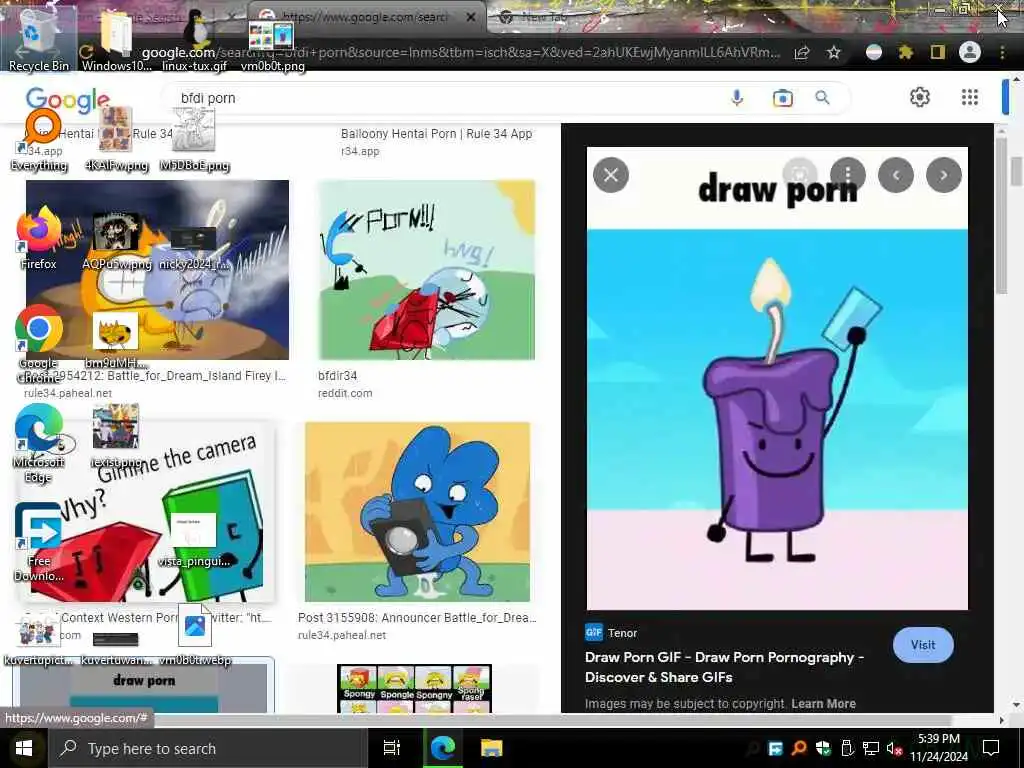1024x768 pixels.
Task: Click the horizontal scrollbar right arrow
Action: tap(1002, 720)
